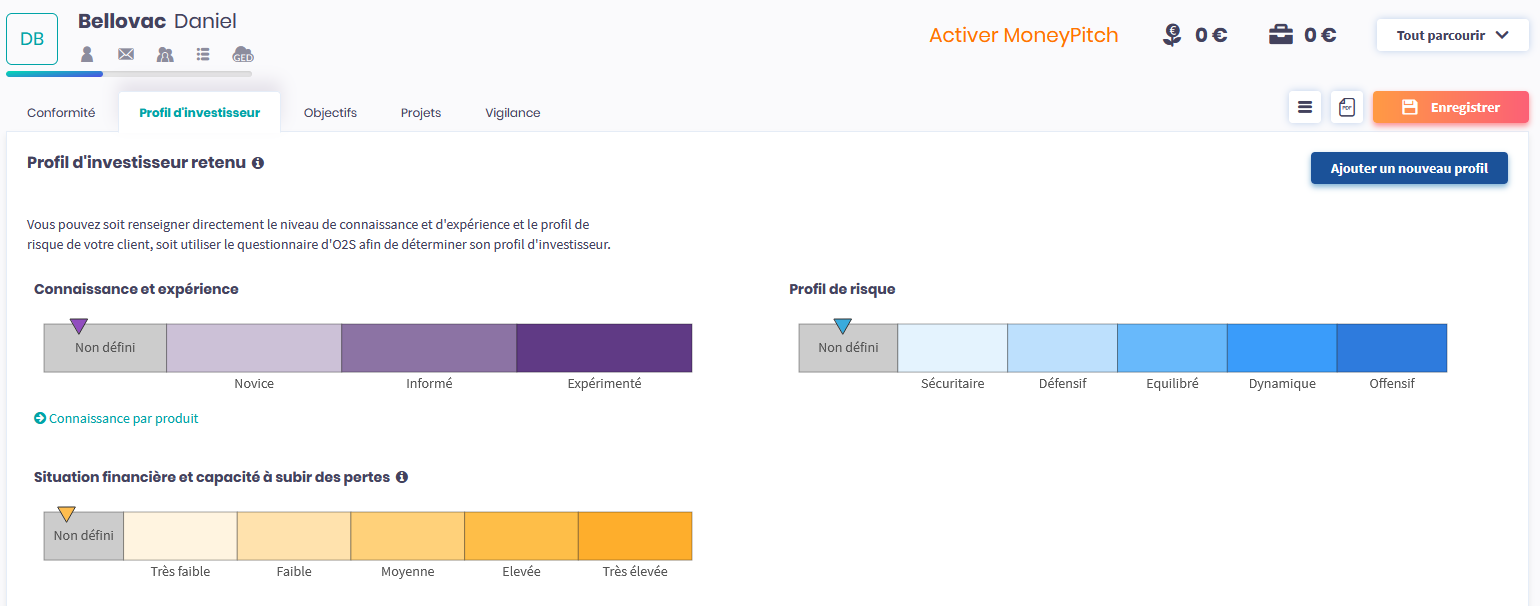The image size is (1540, 606).
Task: Expand Connaissance par produit section
Action: tap(117, 419)
